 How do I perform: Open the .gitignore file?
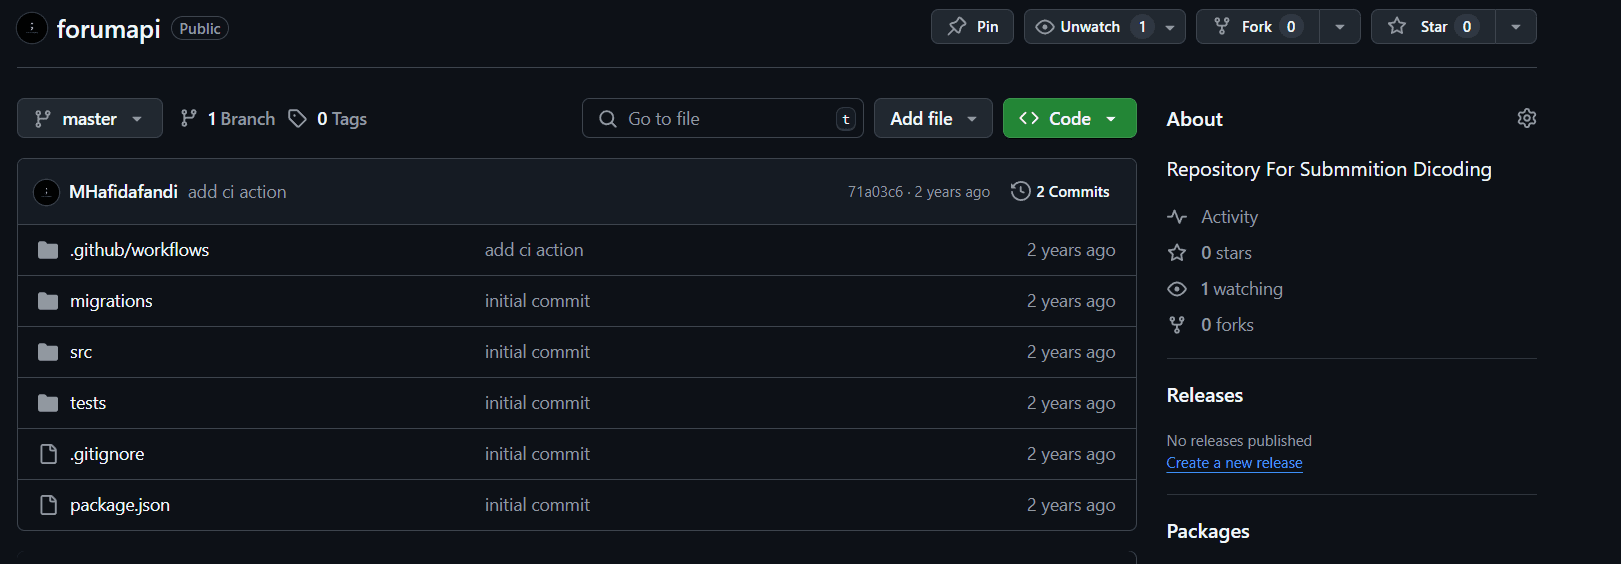point(107,454)
